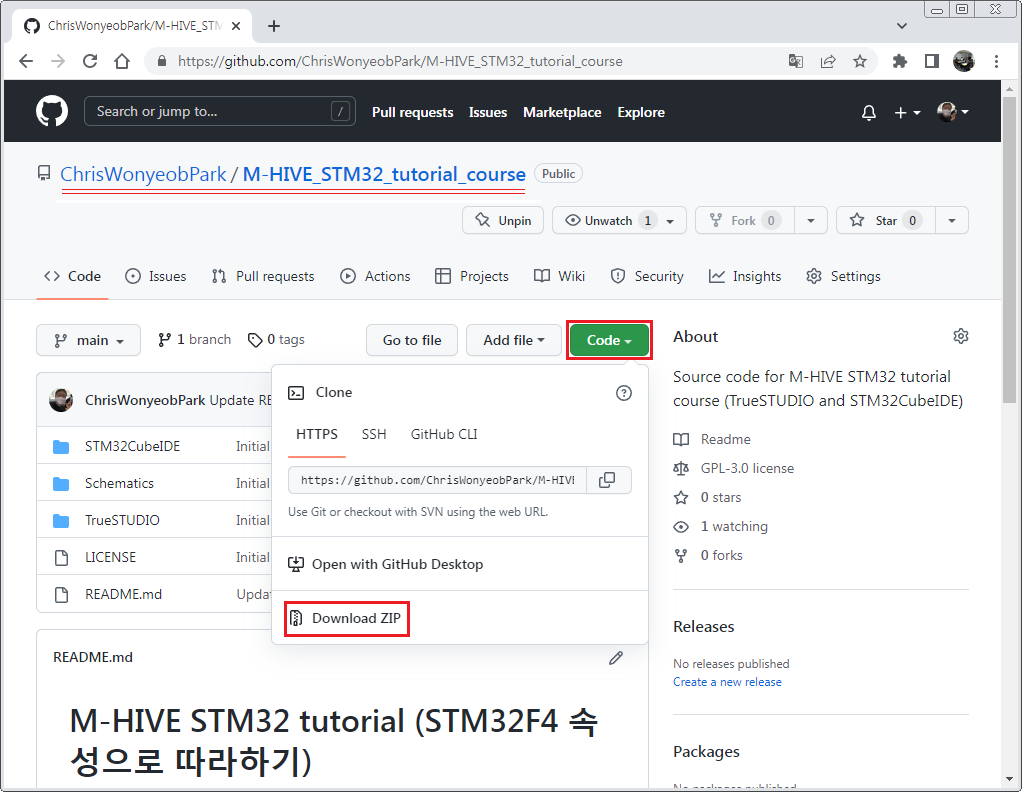Open browser extensions puzzle icon
Image resolution: width=1022 pixels, height=792 pixels.
899,61
